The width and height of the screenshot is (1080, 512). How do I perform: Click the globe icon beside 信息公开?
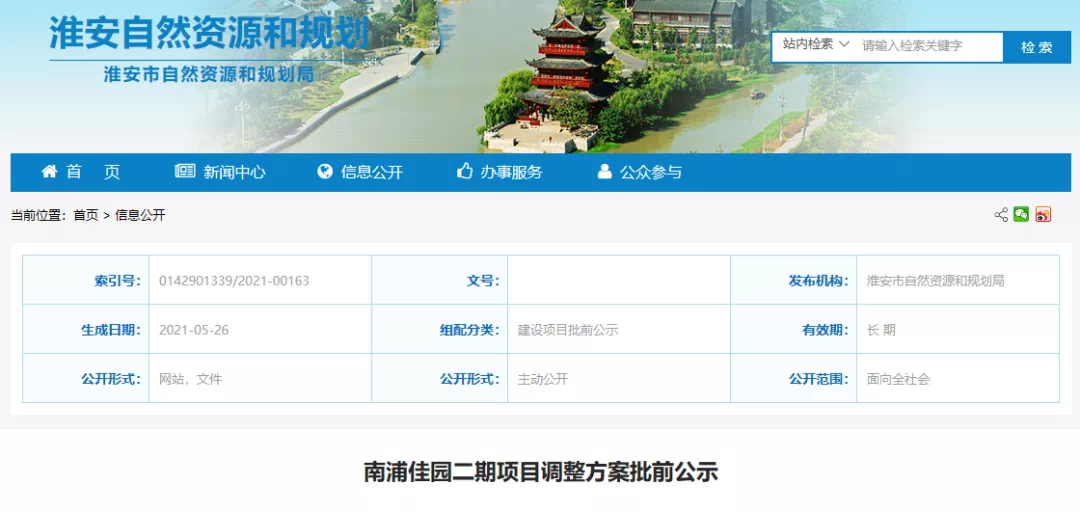325,172
